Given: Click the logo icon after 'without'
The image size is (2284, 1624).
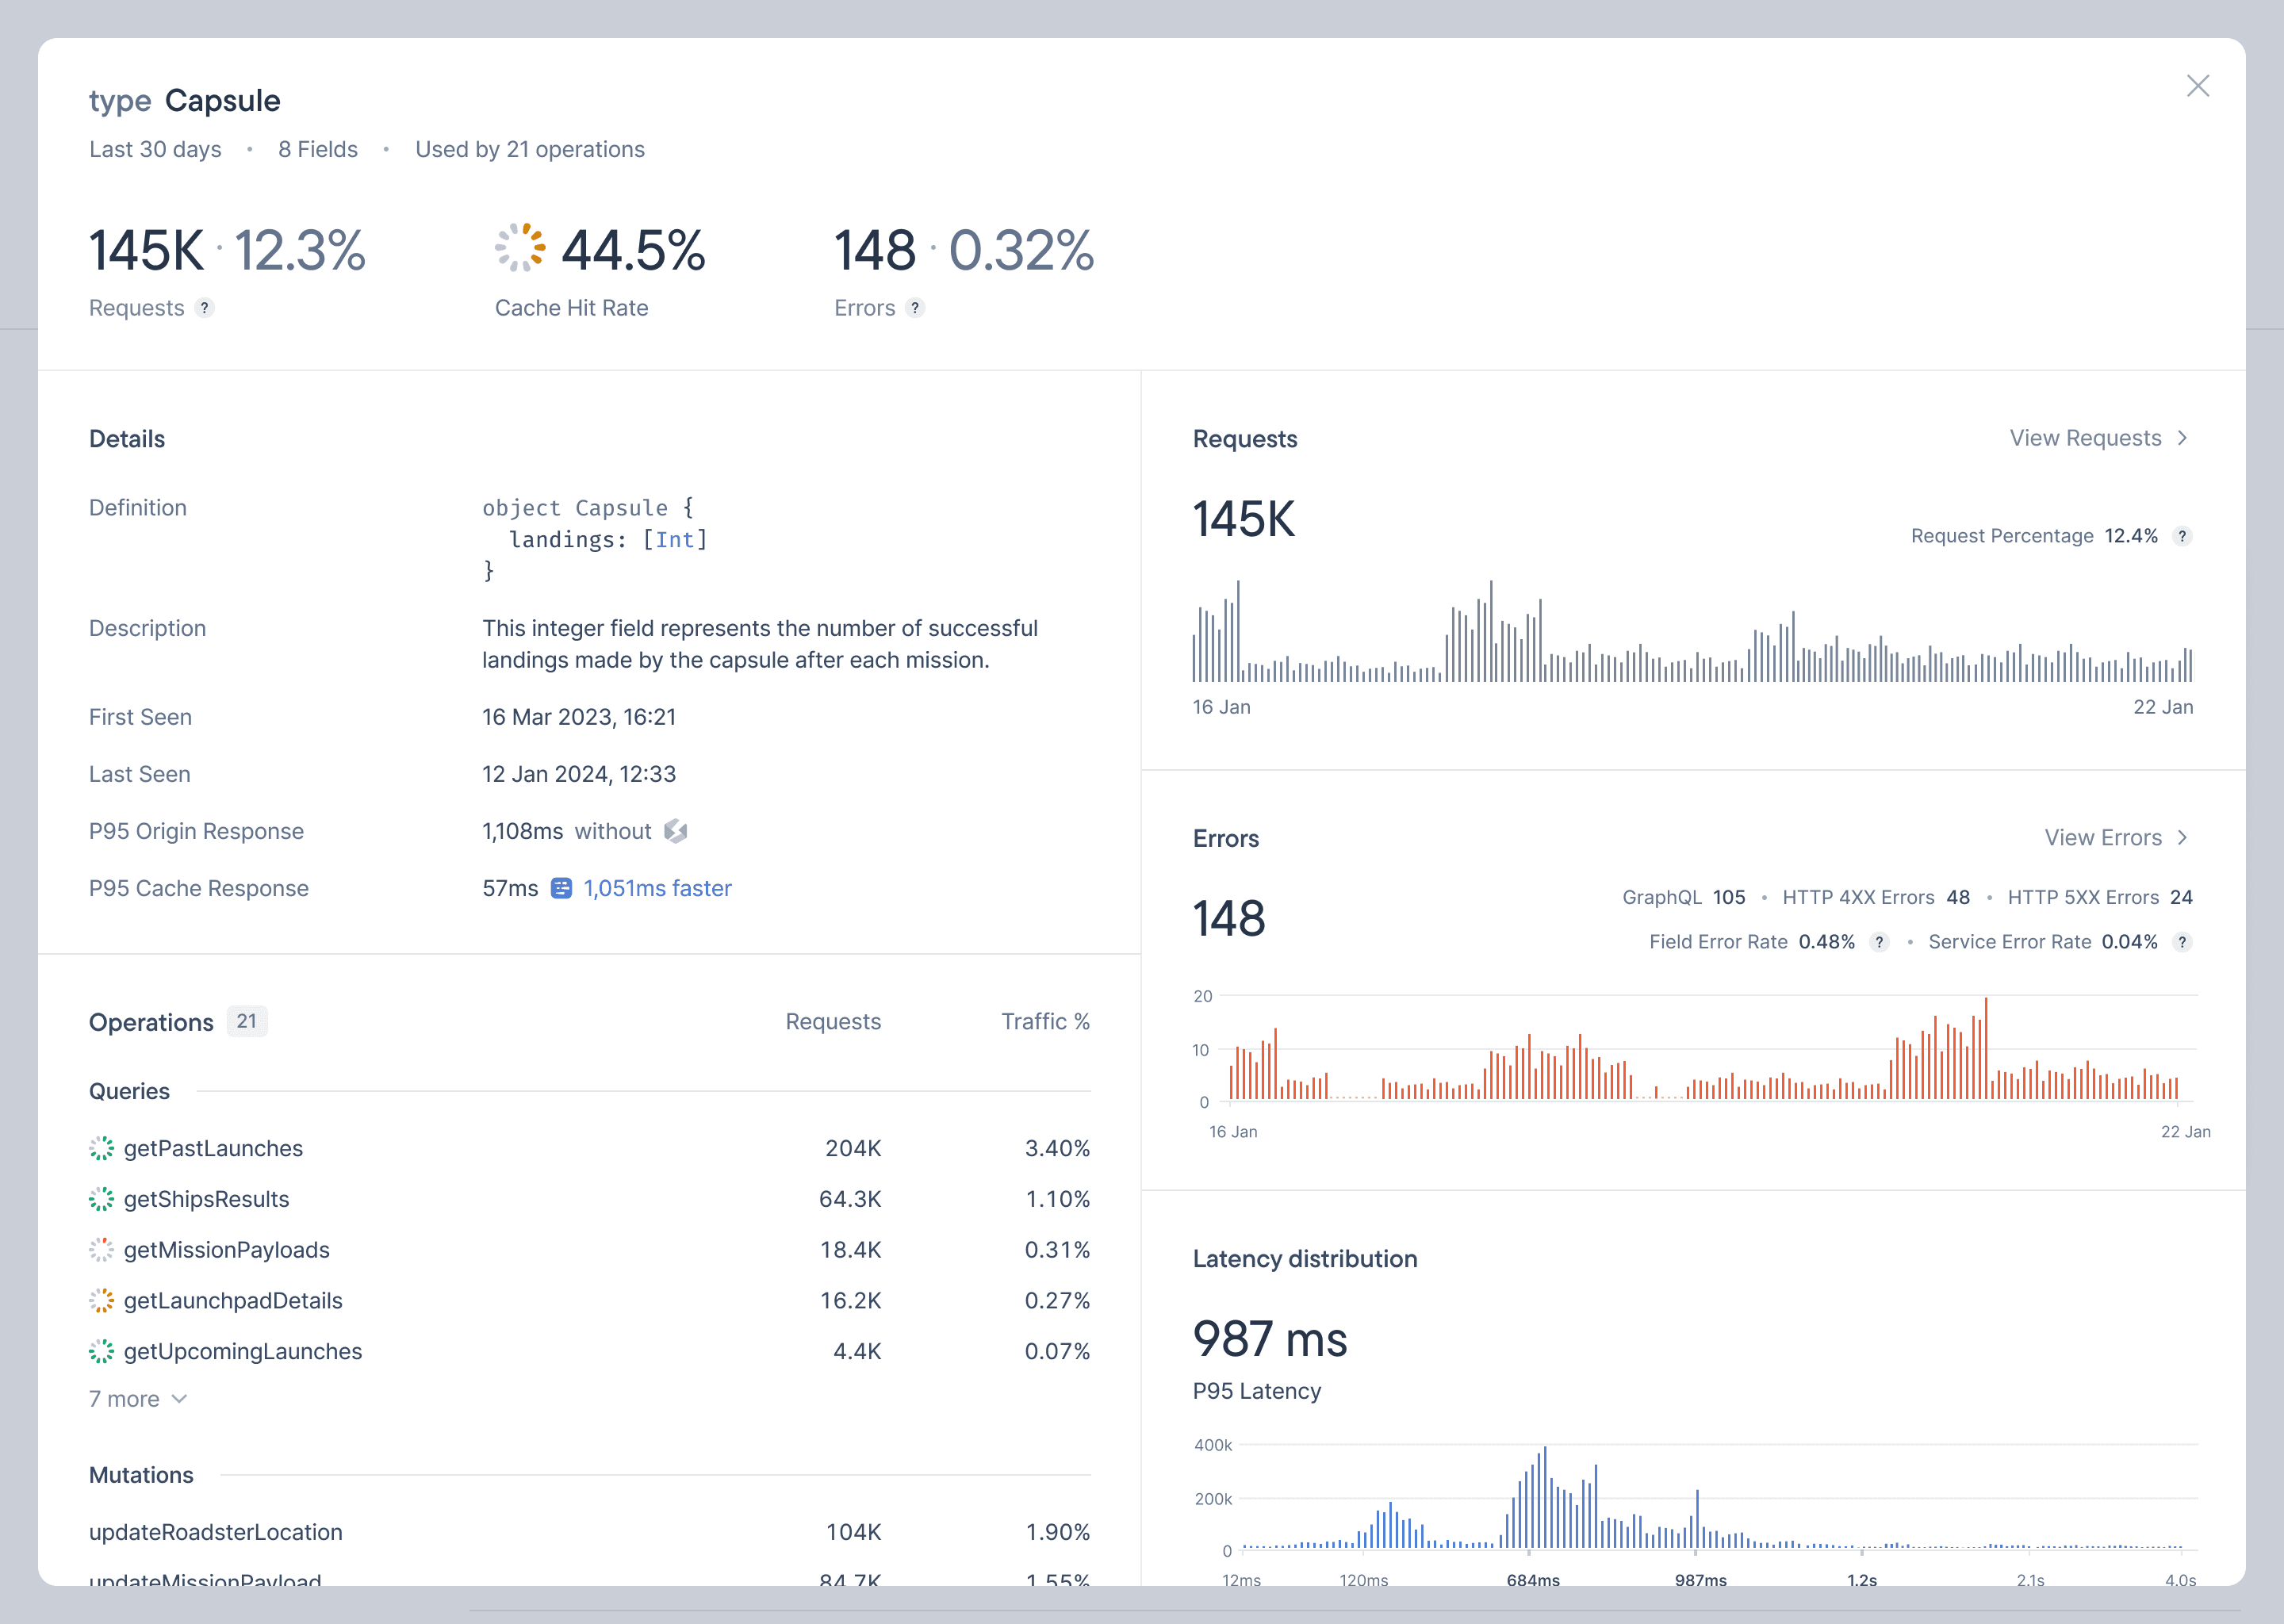Looking at the screenshot, I should coord(676,831).
